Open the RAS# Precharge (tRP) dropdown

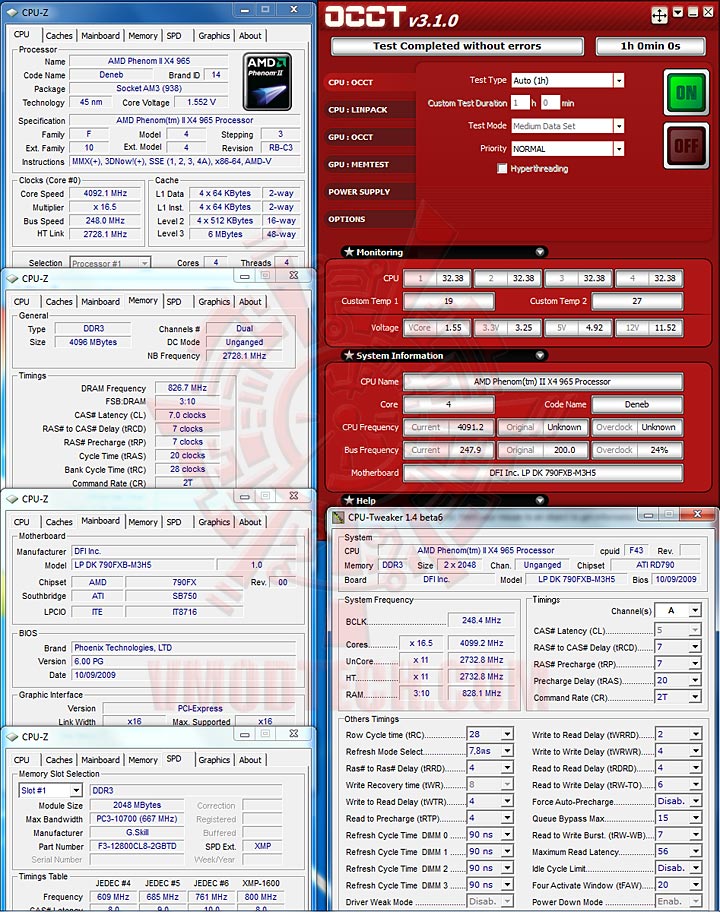pos(695,664)
